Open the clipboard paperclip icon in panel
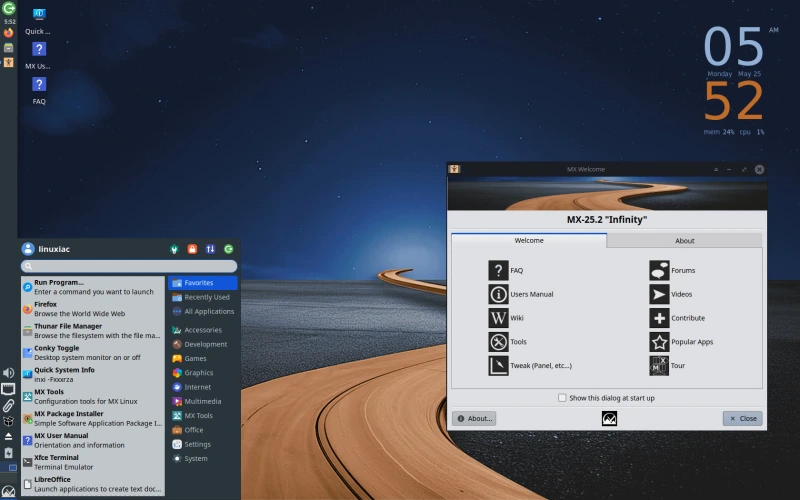This screenshot has width=800, height=500. pos(8,406)
